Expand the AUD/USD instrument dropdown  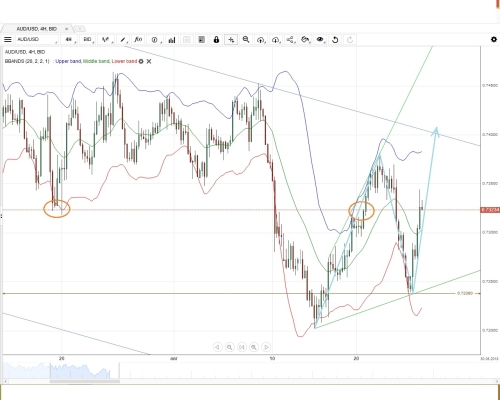(36, 40)
